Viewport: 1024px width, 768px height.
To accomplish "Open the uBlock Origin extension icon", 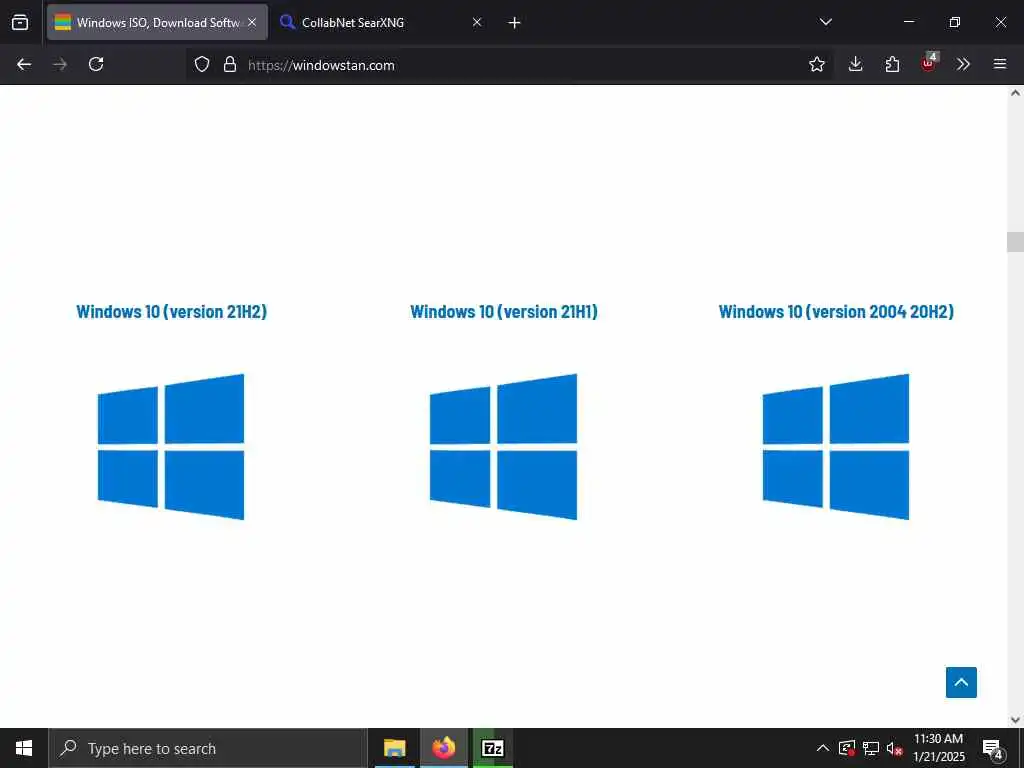I will [929, 63].
